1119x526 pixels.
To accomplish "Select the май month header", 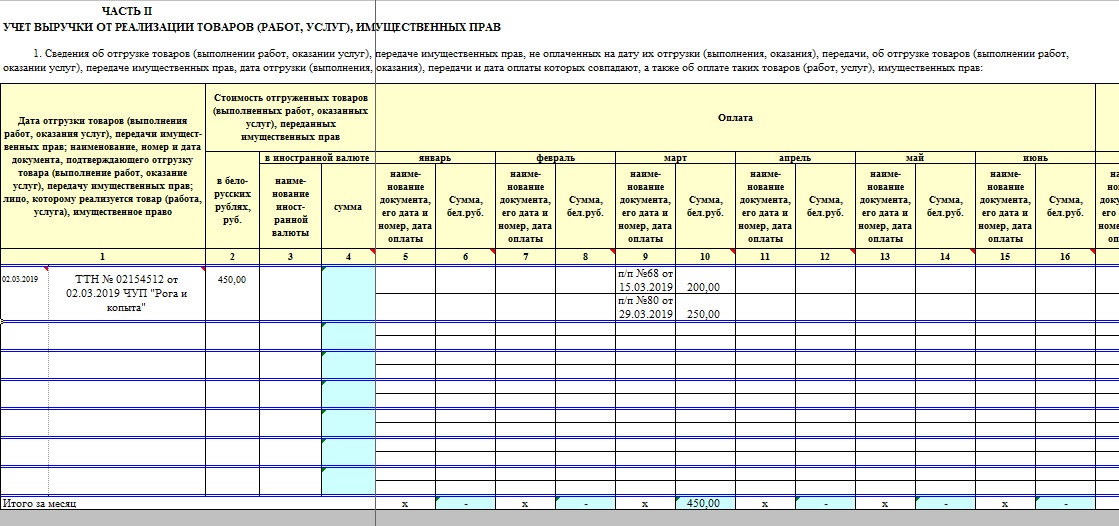I will point(915,158).
